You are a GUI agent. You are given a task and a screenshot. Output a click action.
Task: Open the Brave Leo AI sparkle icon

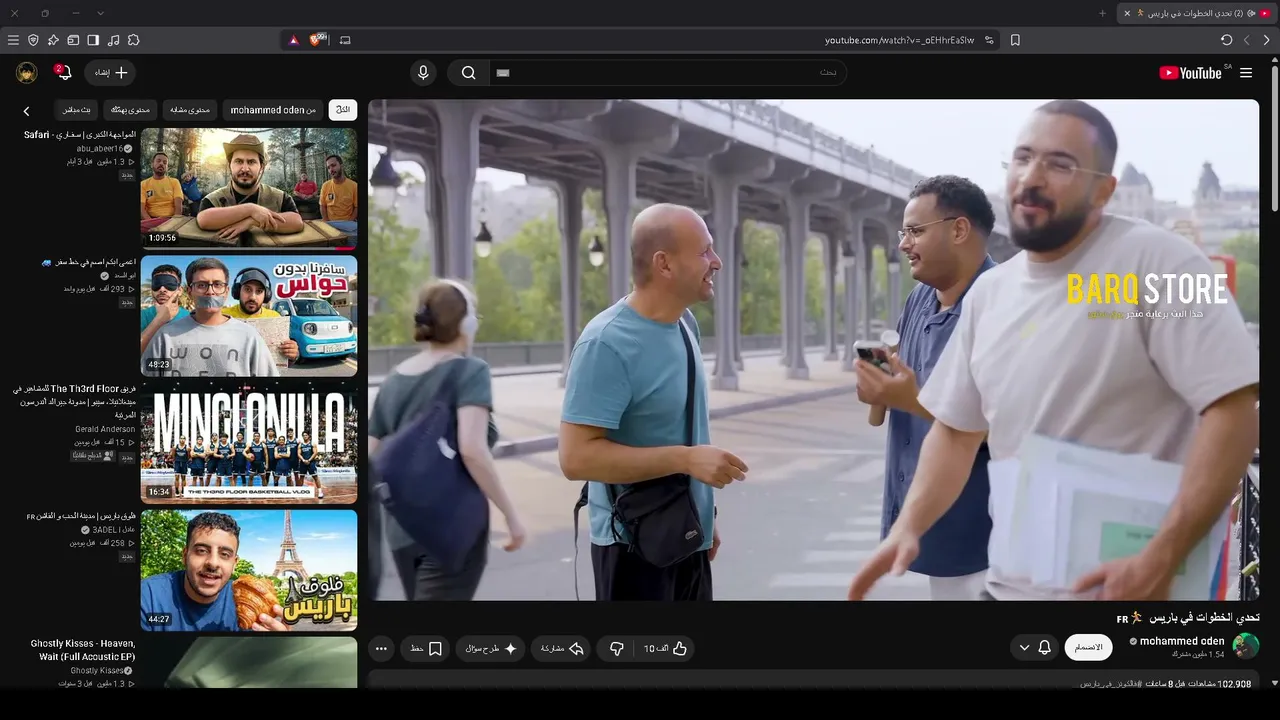click(x=53, y=40)
